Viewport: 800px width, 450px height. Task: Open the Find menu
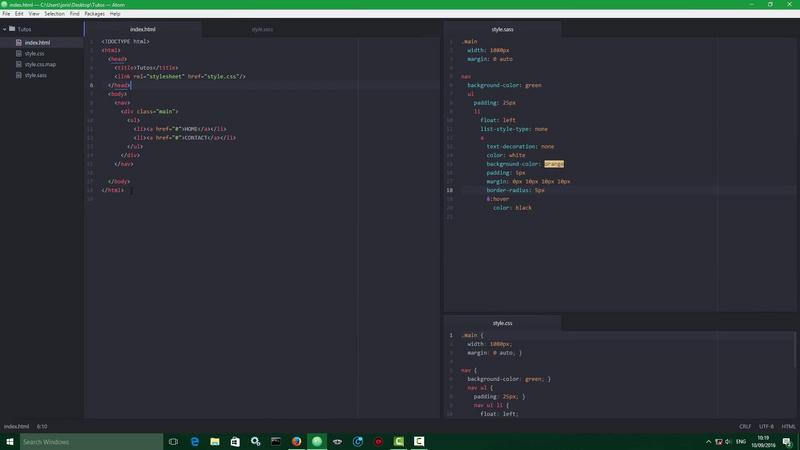tap(74, 14)
